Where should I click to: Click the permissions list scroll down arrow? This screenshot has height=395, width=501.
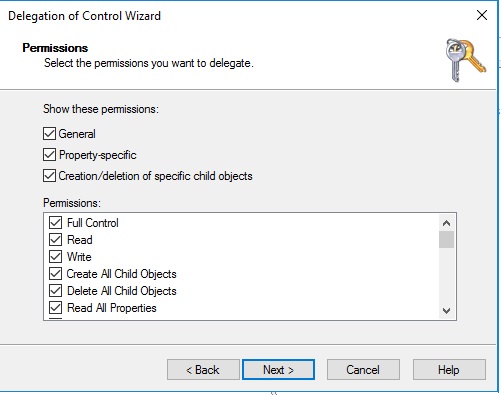tap(446, 311)
